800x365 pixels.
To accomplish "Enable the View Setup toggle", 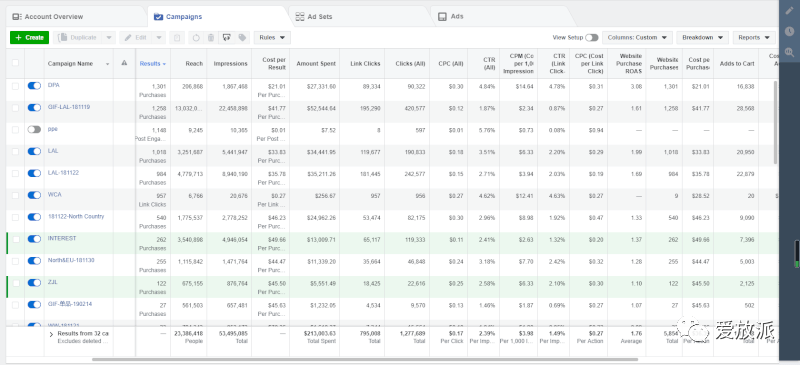I will [x=592, y=38].
